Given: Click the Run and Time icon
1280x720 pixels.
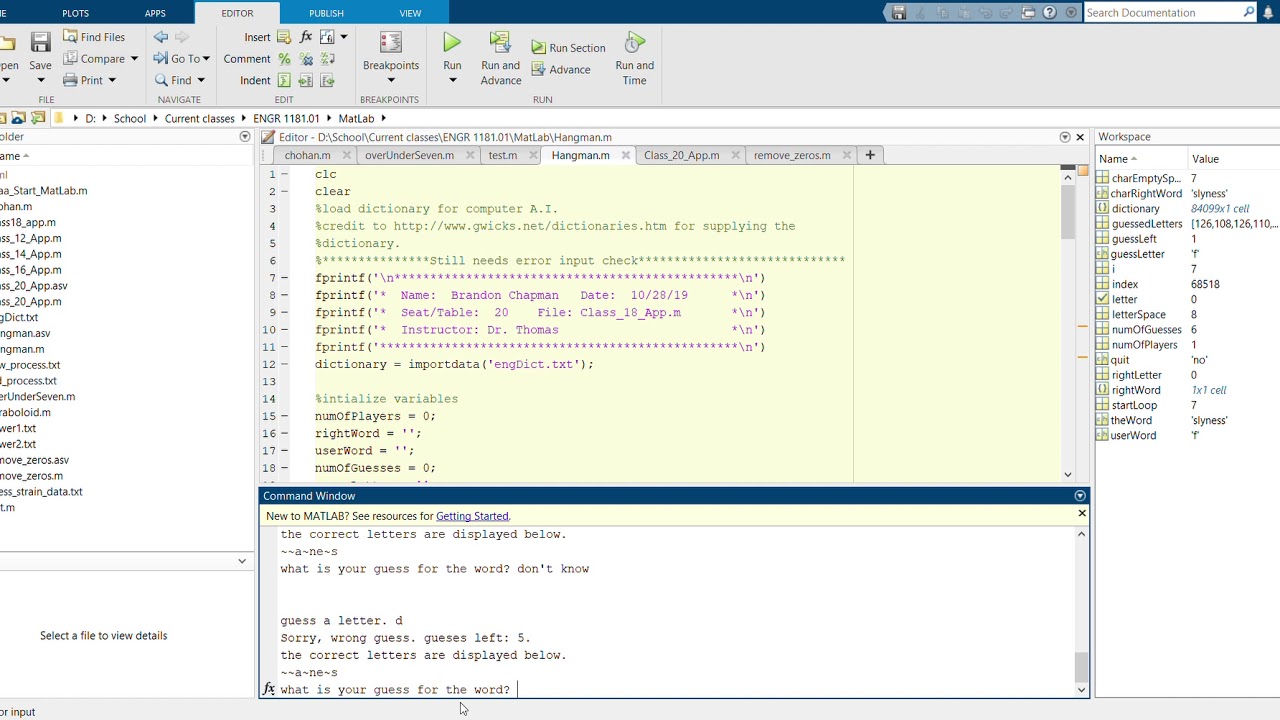Looking at the screenshot, I should coord(634,42).
